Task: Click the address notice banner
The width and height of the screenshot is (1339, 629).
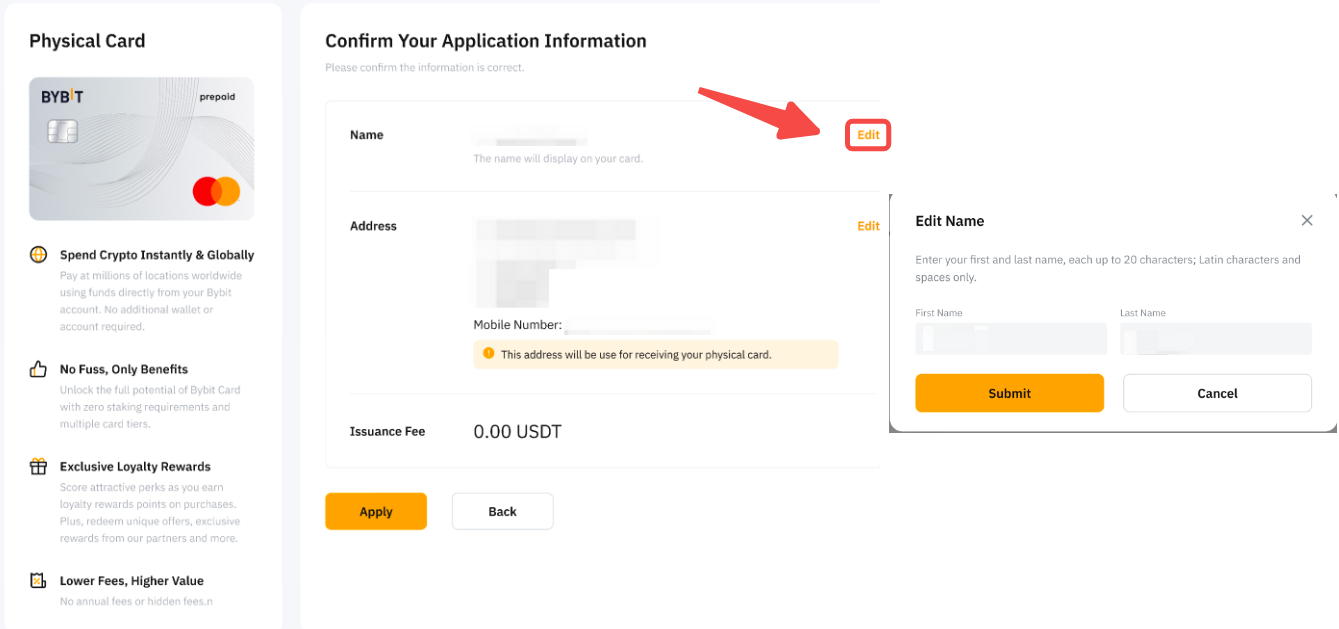Action: pos(655,354)
